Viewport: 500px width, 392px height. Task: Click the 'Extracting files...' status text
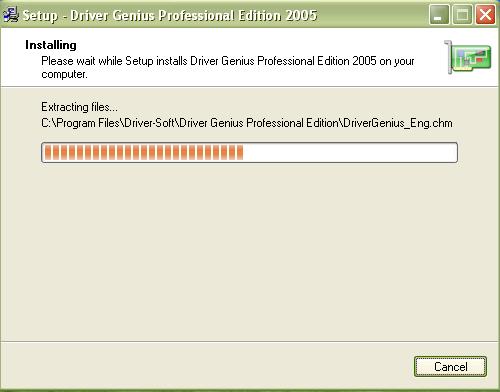point(79,107)
